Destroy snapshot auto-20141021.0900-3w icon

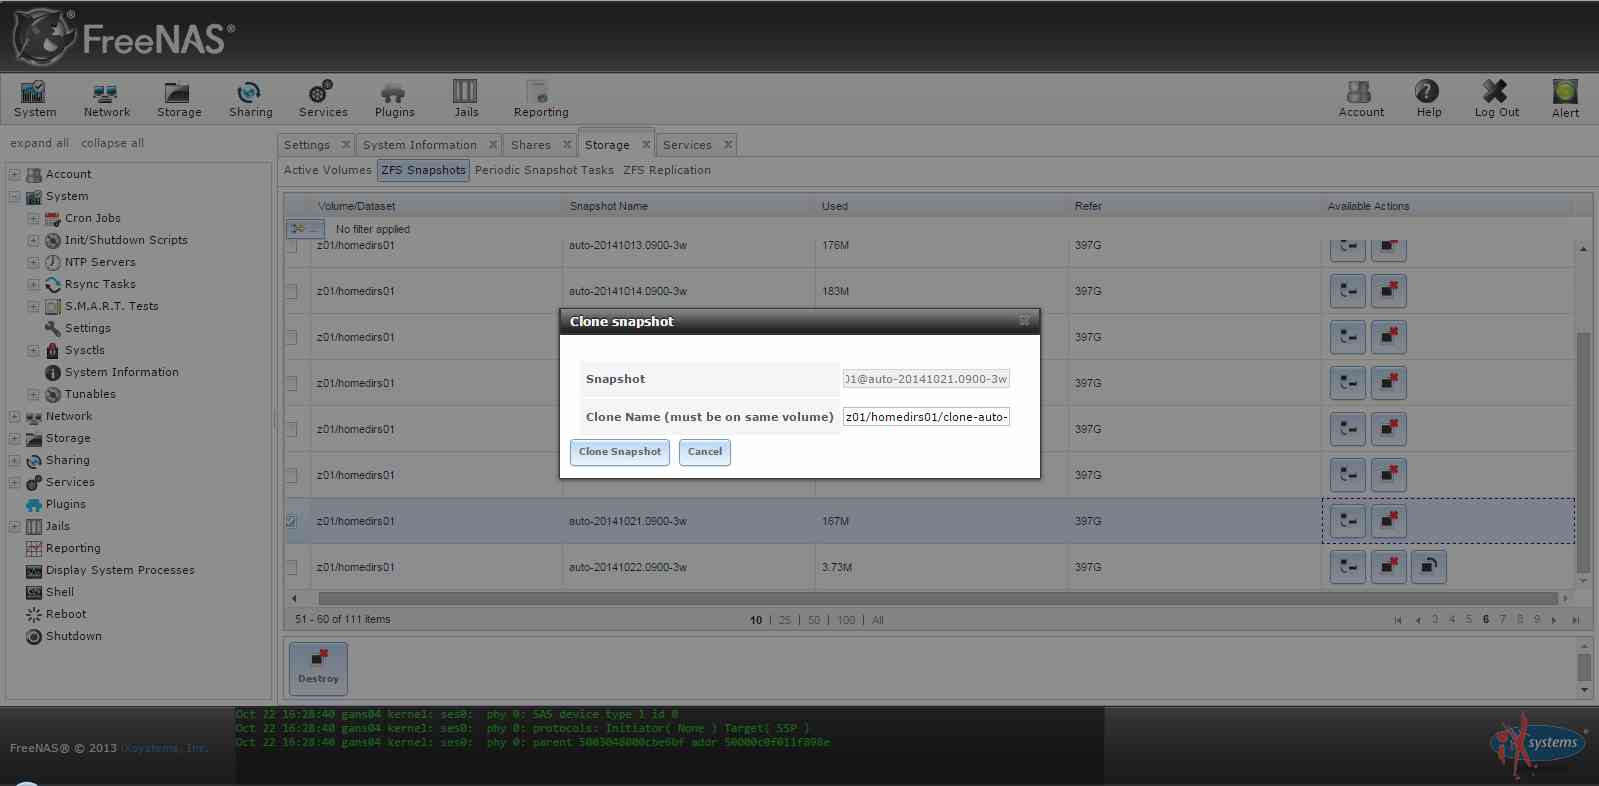tap(1389, 521)
